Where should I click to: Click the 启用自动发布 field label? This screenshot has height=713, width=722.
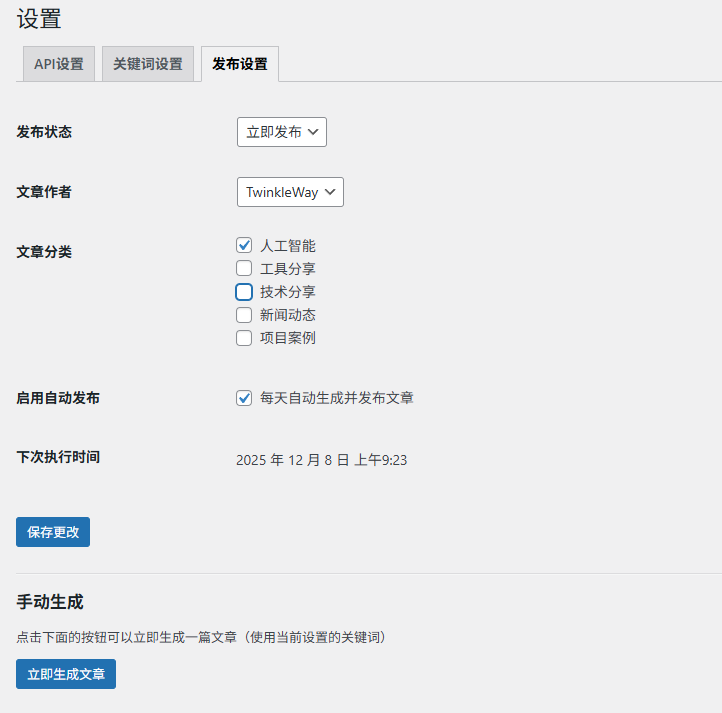coord(58,398)
